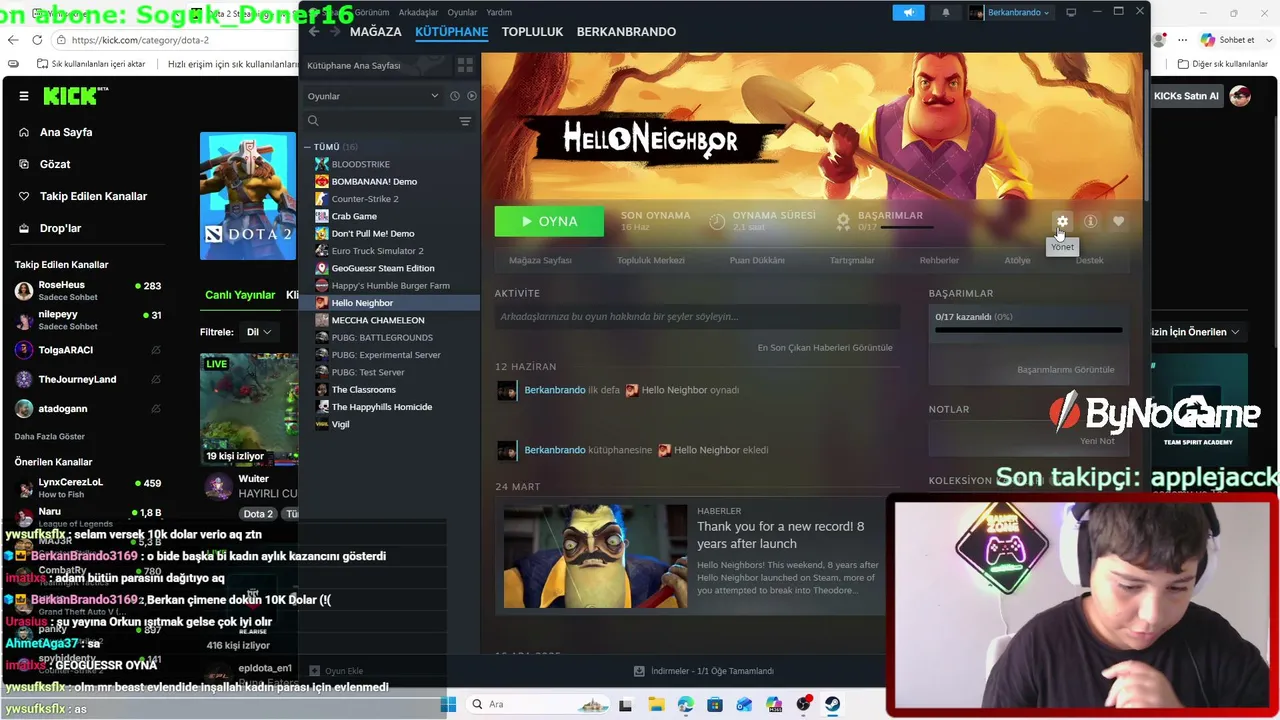Image resolution: width=1280 pixels, height=720 pixels.
Task: Open Topluluk Merkezi link
Action: coord(651,260)
